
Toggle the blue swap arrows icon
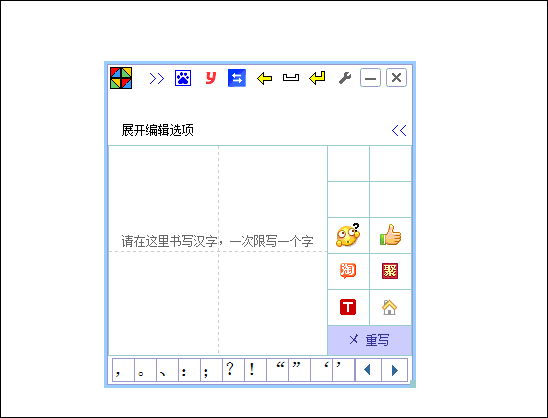(237, 78)
